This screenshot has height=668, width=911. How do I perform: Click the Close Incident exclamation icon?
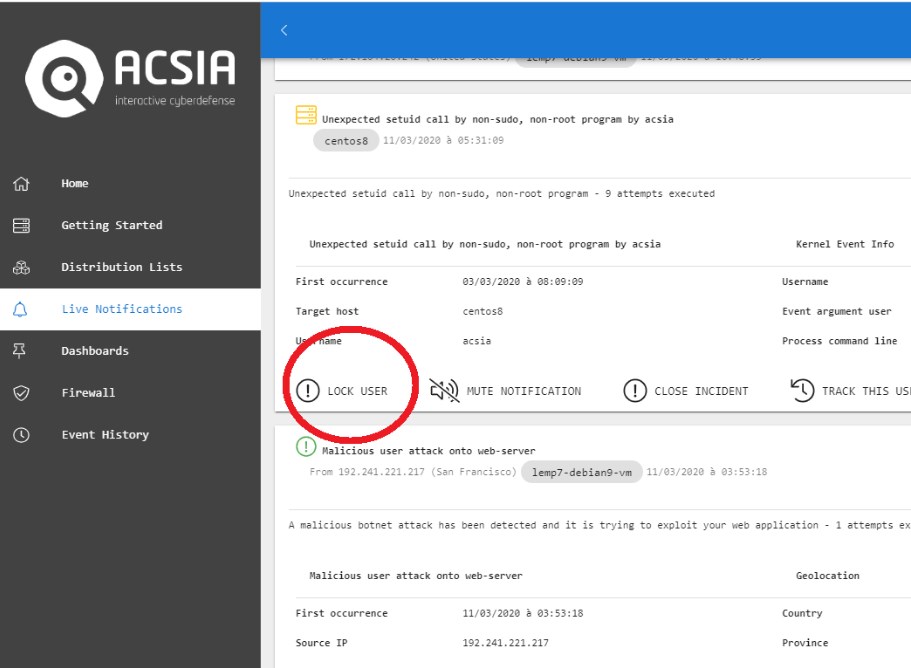coord(635,390)
